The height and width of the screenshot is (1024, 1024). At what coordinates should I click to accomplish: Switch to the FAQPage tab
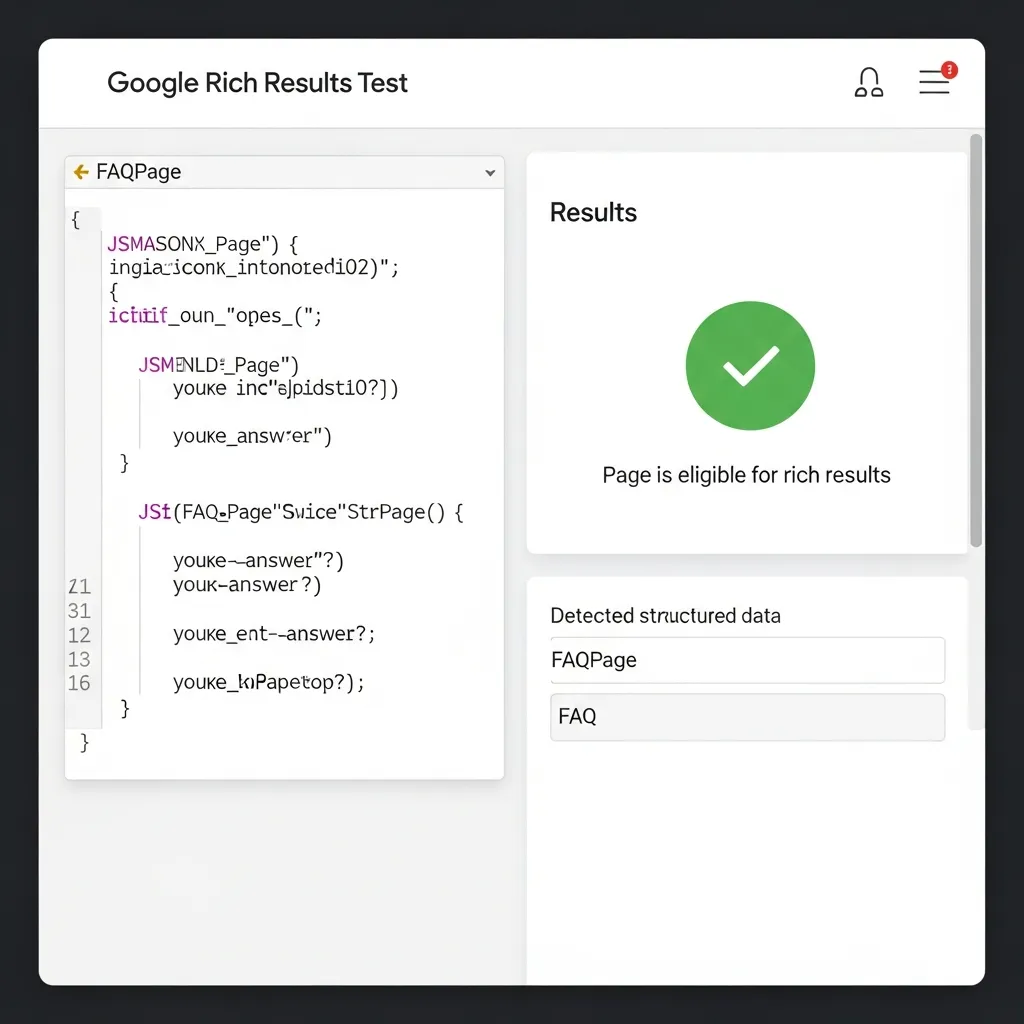tap(138, 171)
